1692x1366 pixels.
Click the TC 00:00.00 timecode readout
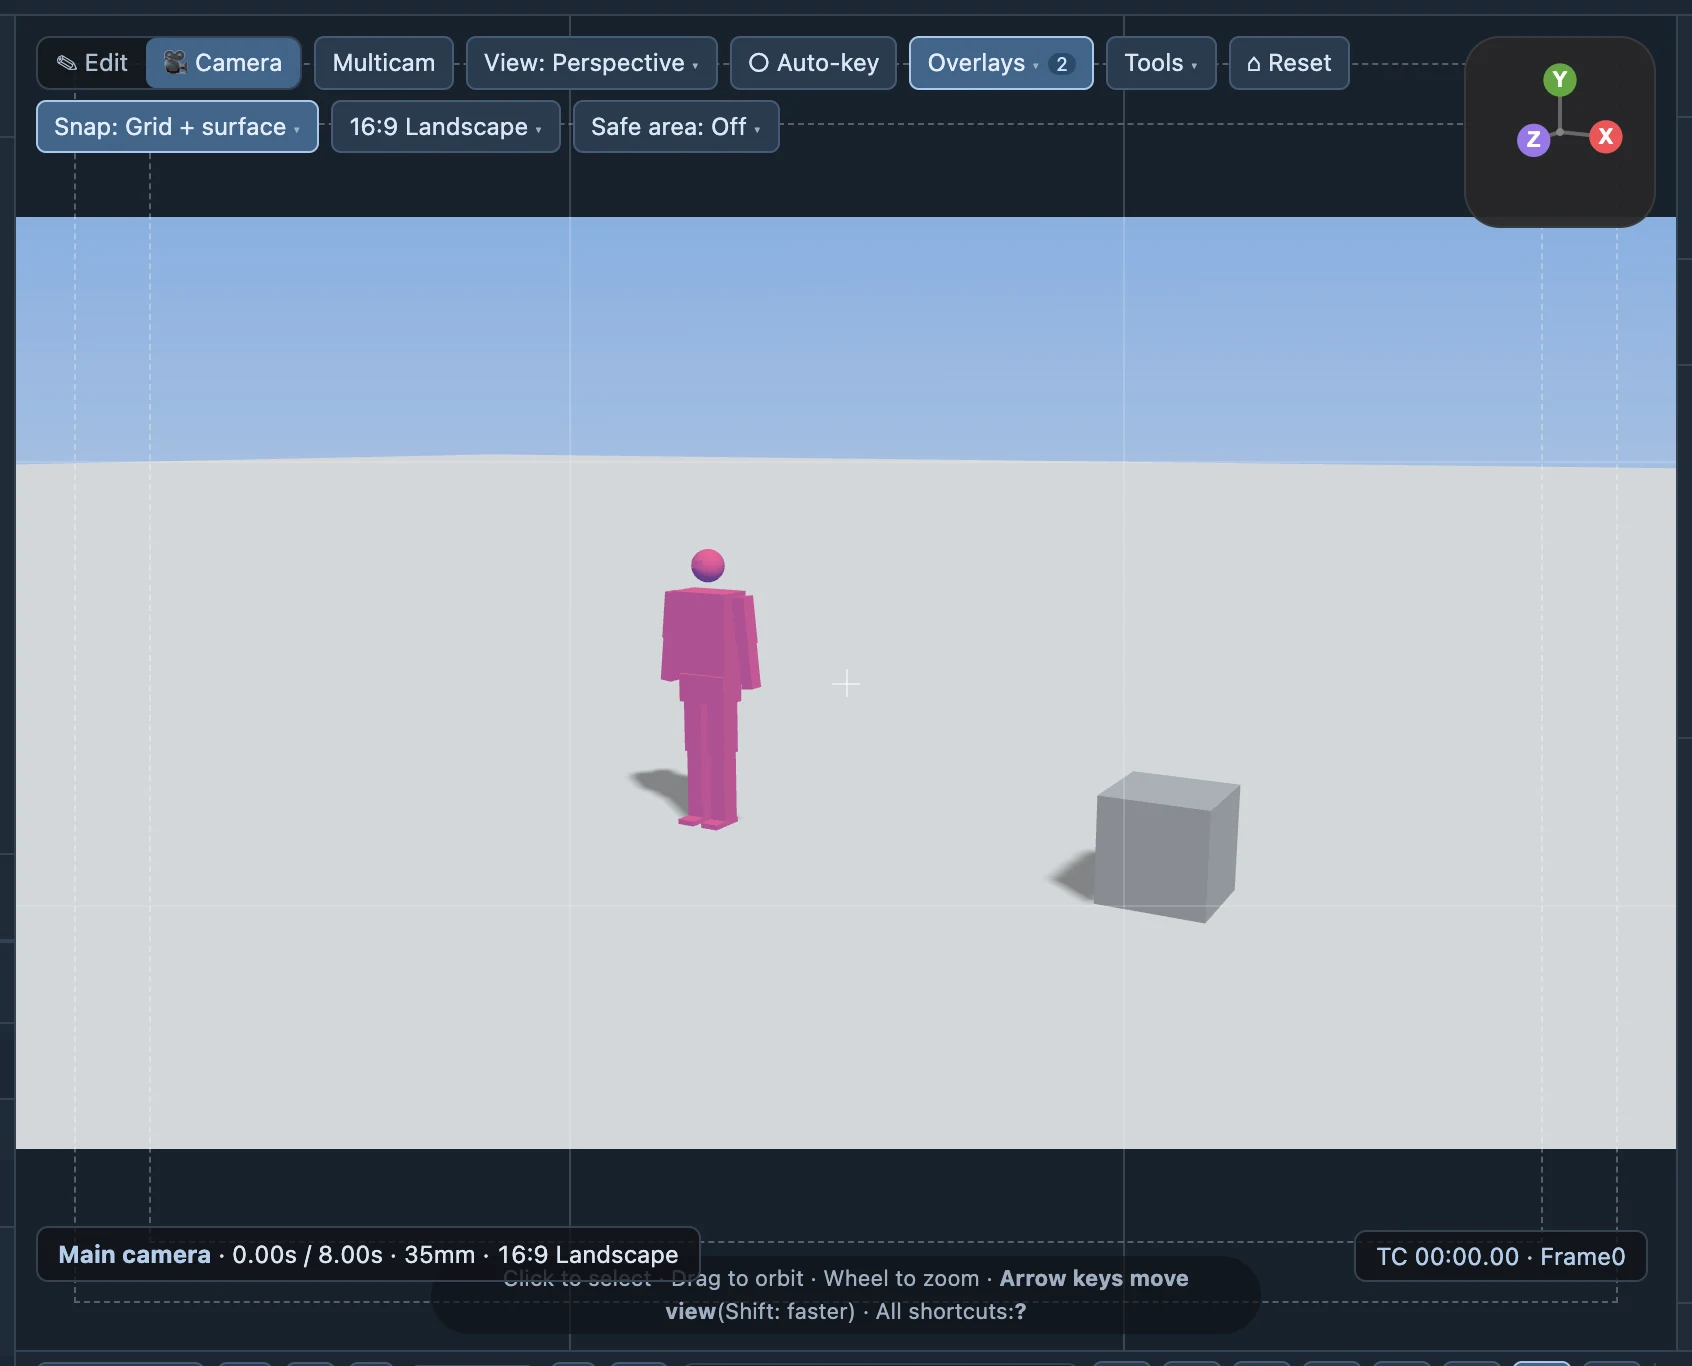[x=1501, y=1256]
